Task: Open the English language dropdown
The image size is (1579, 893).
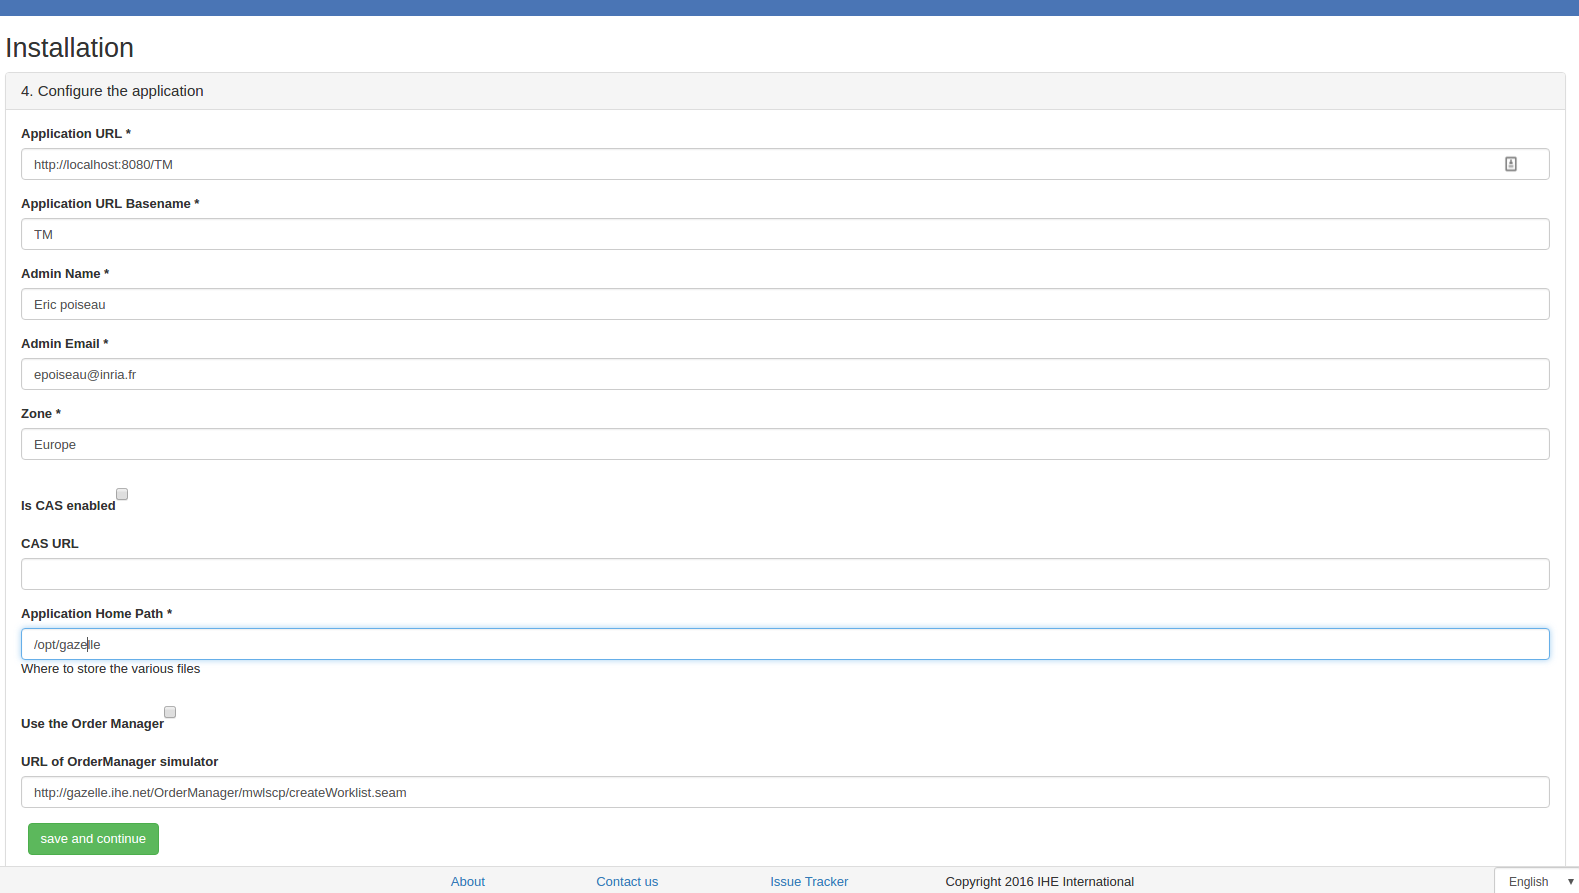Action: 1537,881
